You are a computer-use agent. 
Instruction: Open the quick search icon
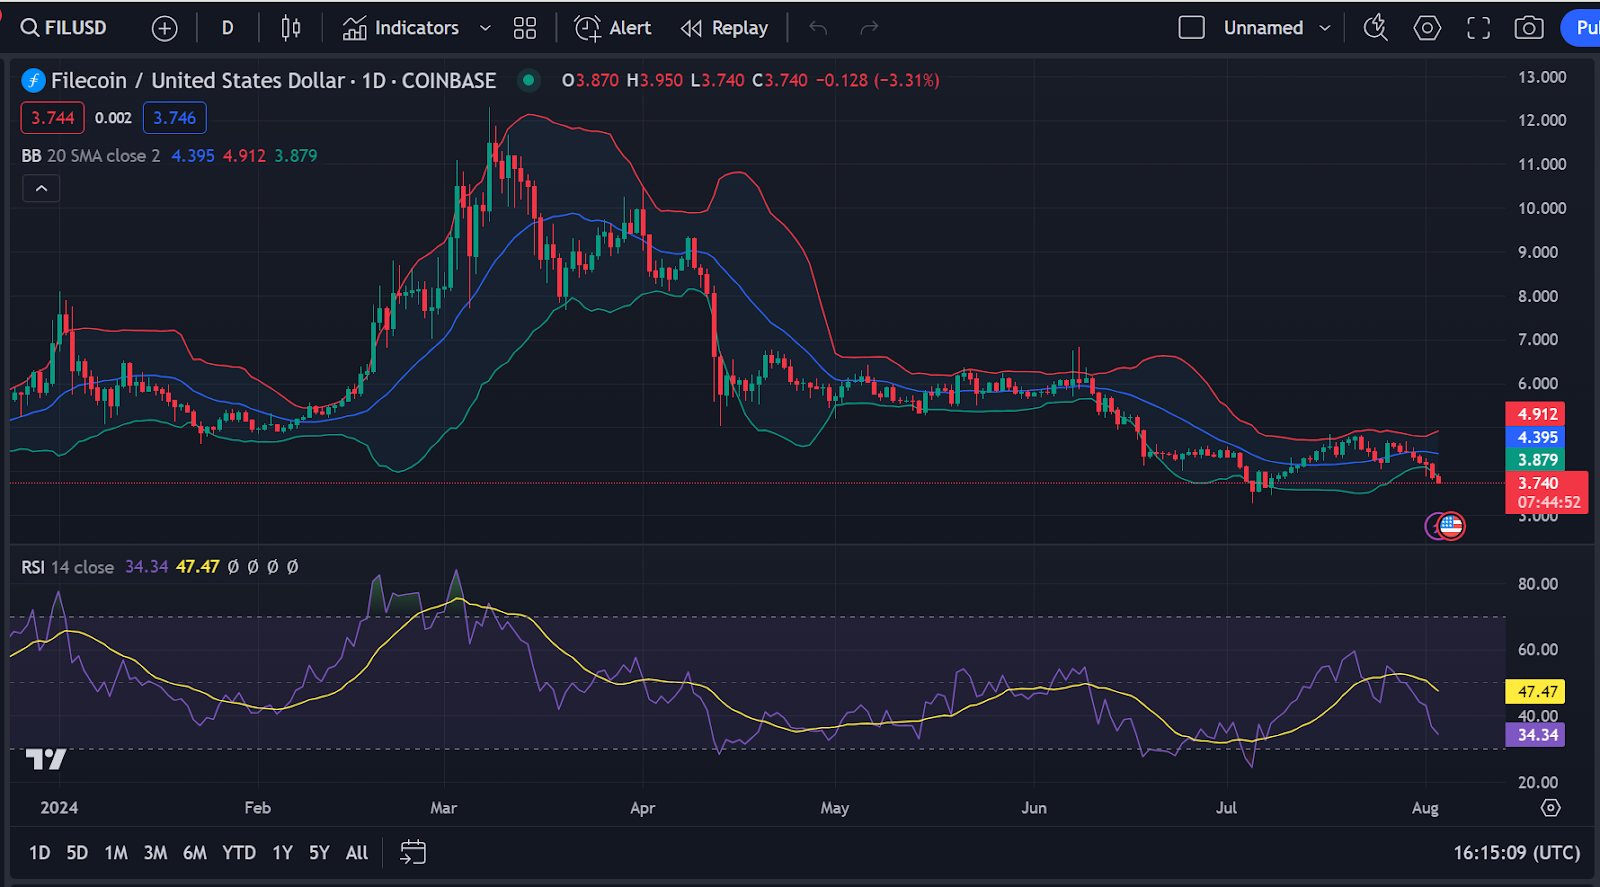click(x=1376, y=28)
